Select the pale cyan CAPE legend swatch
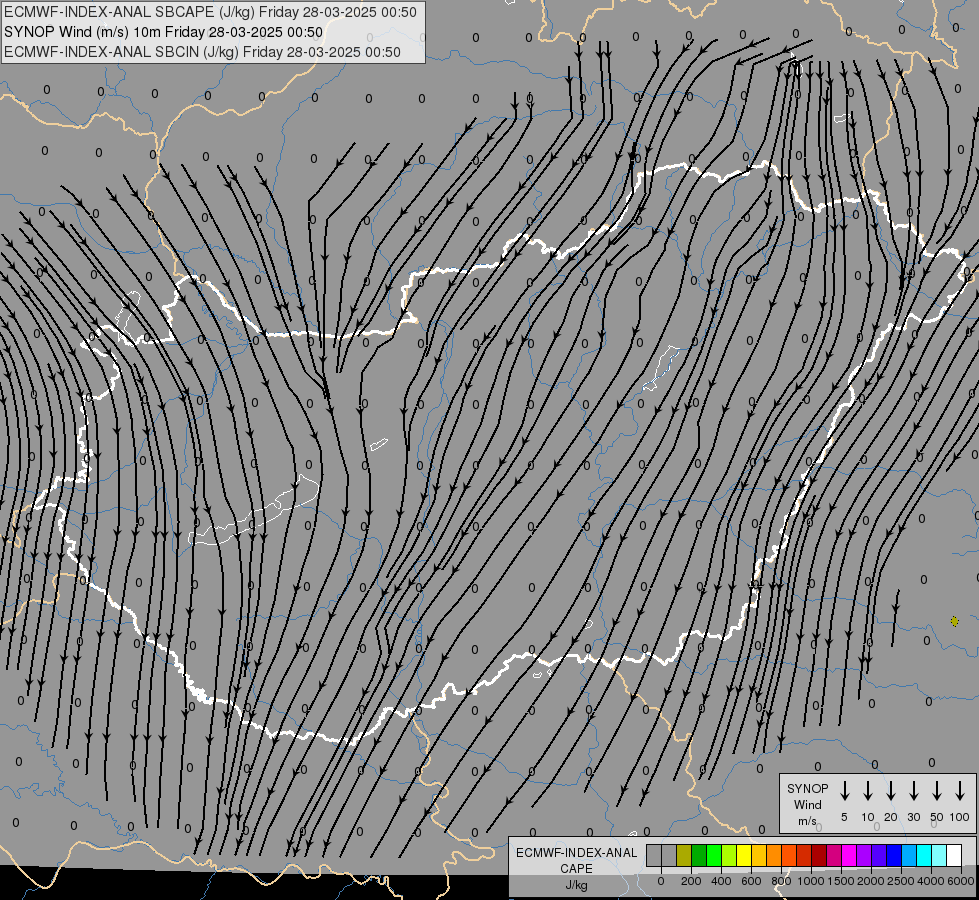The height and width of the screenshot is (900, 979). (939, 855)
